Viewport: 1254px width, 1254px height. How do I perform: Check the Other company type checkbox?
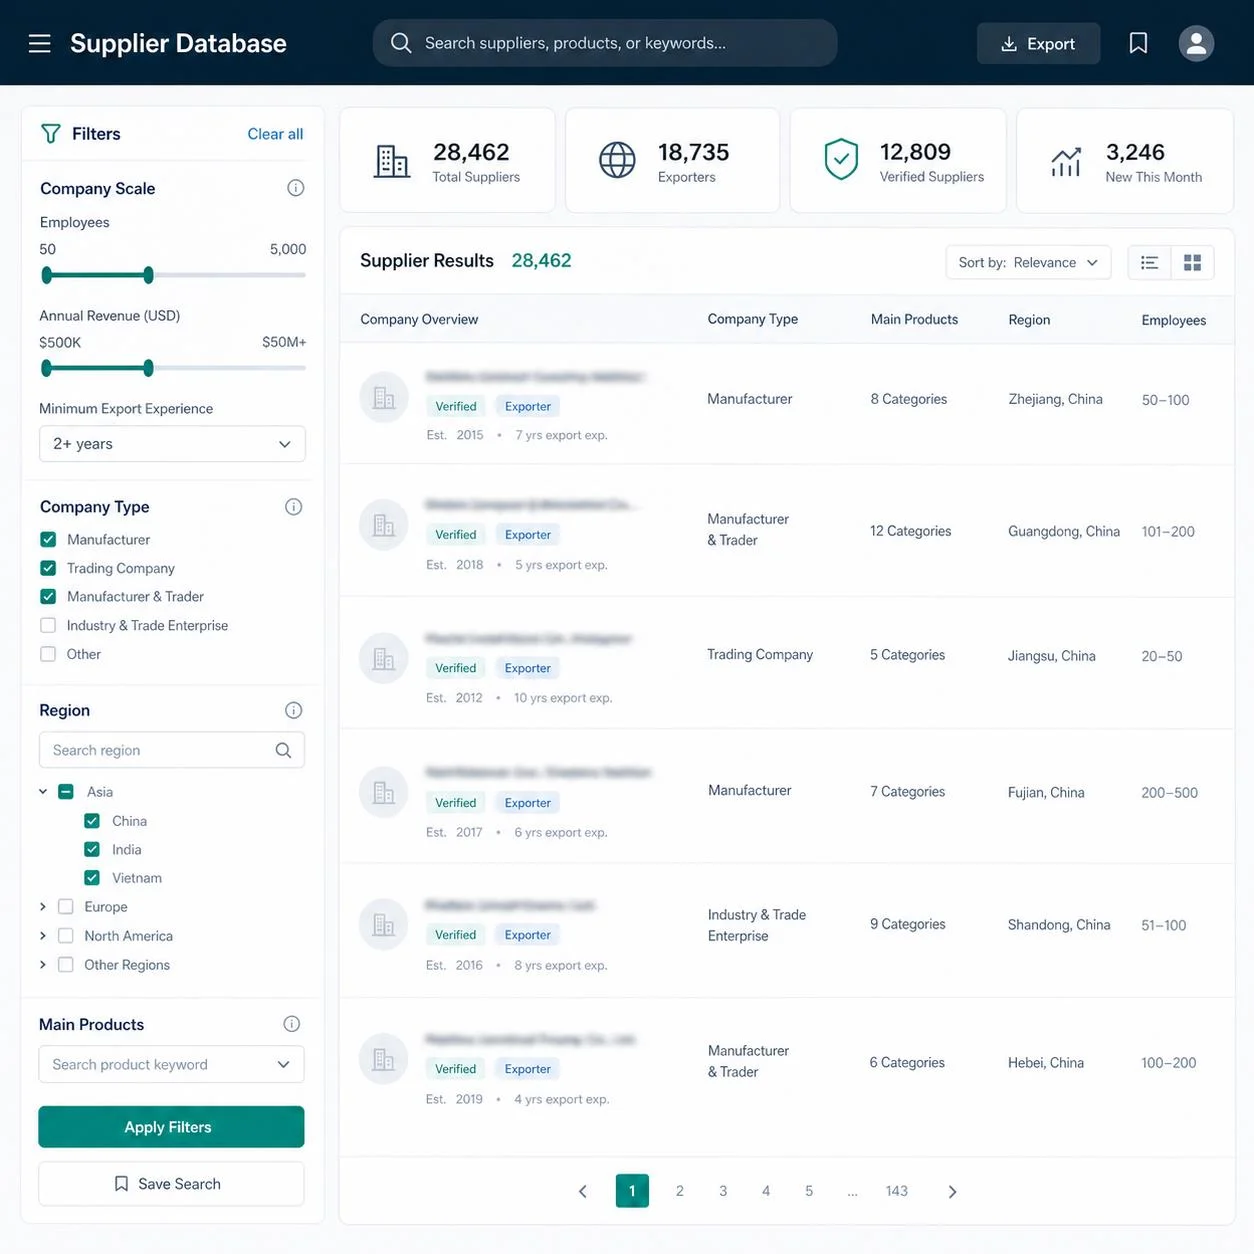[x=48, y=654]
